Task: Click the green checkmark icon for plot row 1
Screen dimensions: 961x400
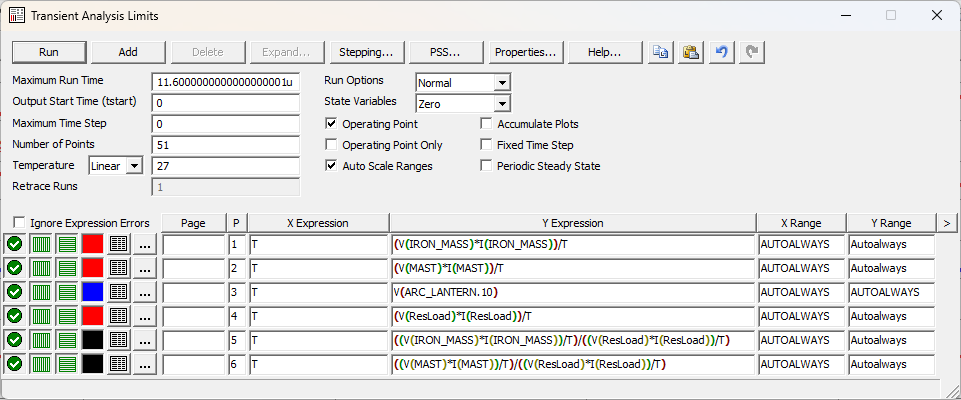Action: tap(15, 244)
